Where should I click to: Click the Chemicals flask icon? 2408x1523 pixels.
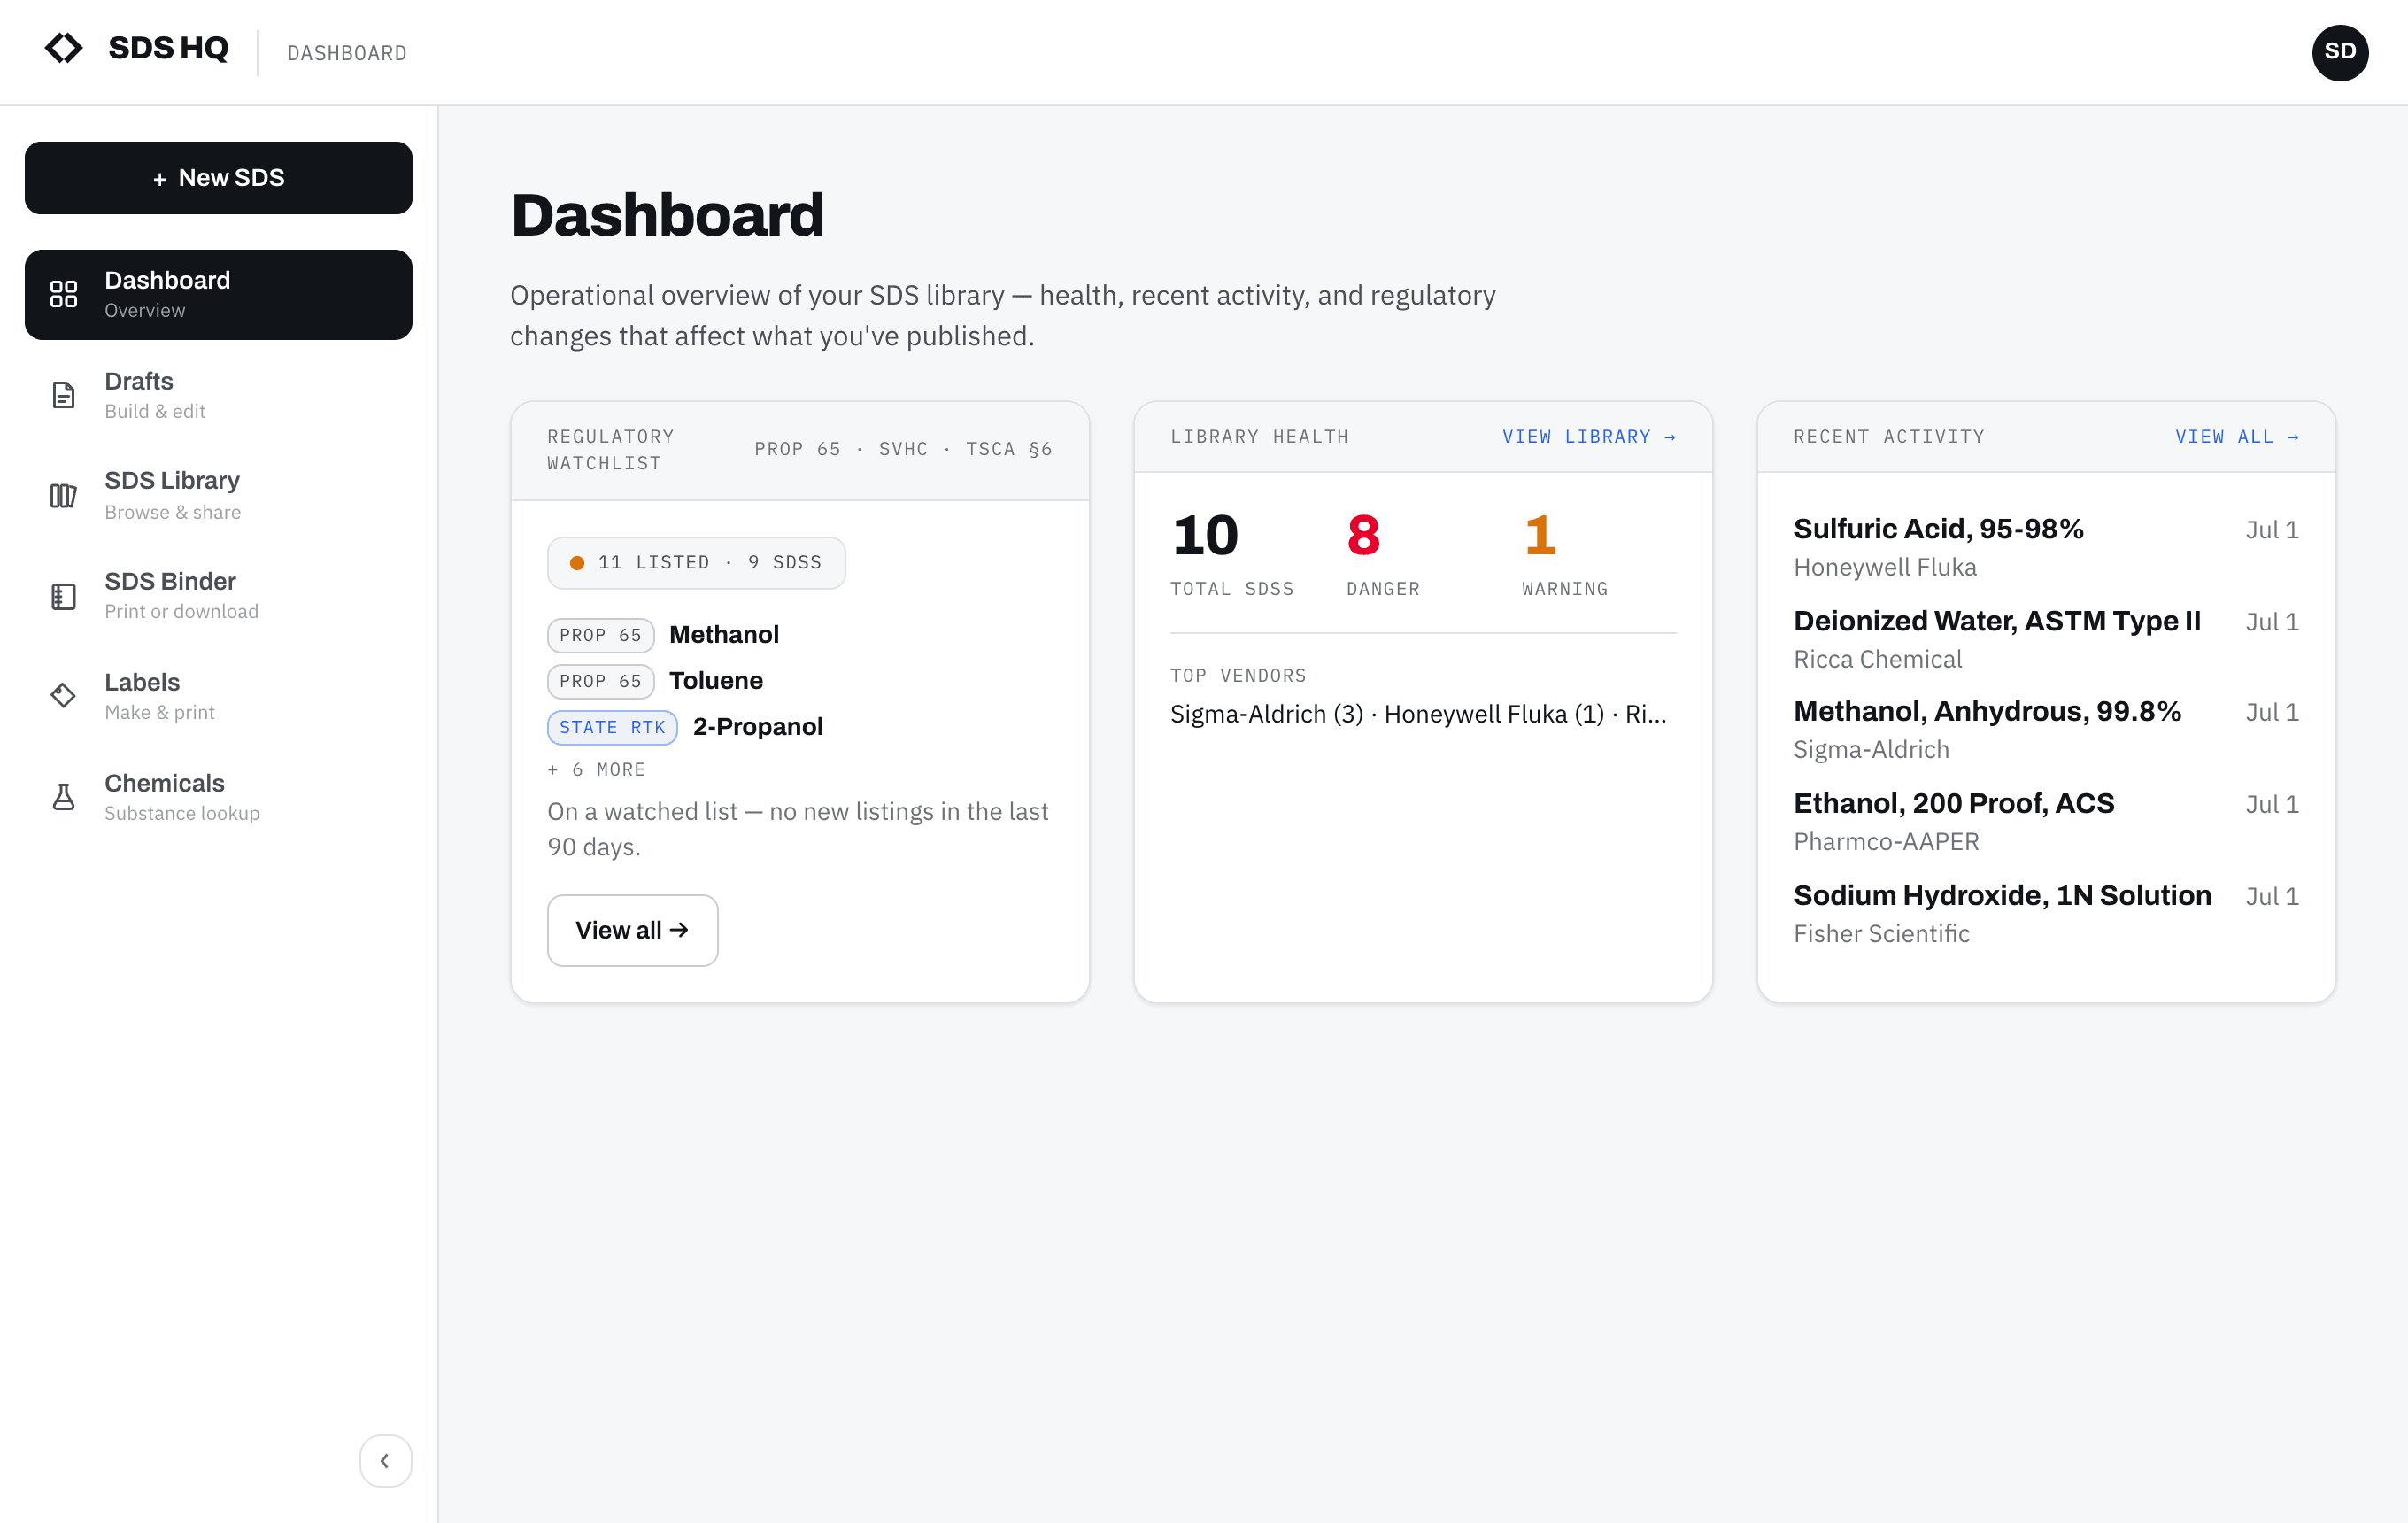click(64, 797)
